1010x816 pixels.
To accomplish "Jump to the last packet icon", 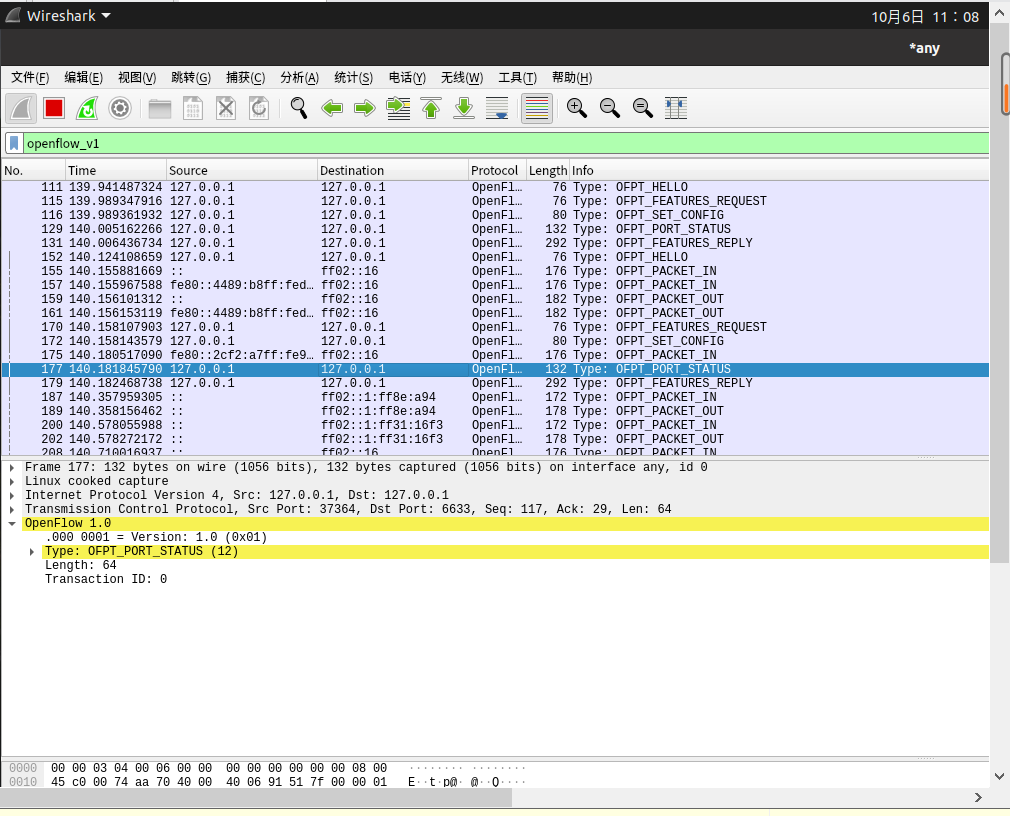I will 464,108.
